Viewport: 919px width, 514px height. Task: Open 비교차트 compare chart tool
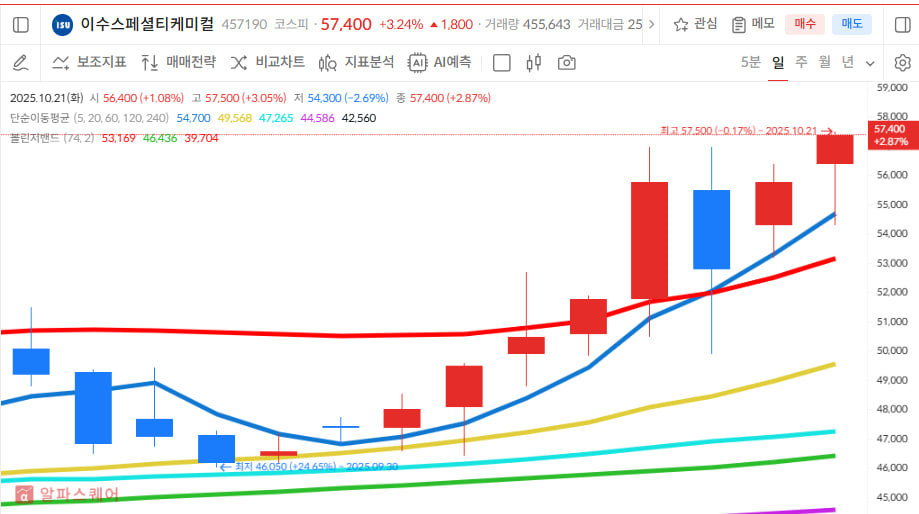tap(267, 63)
